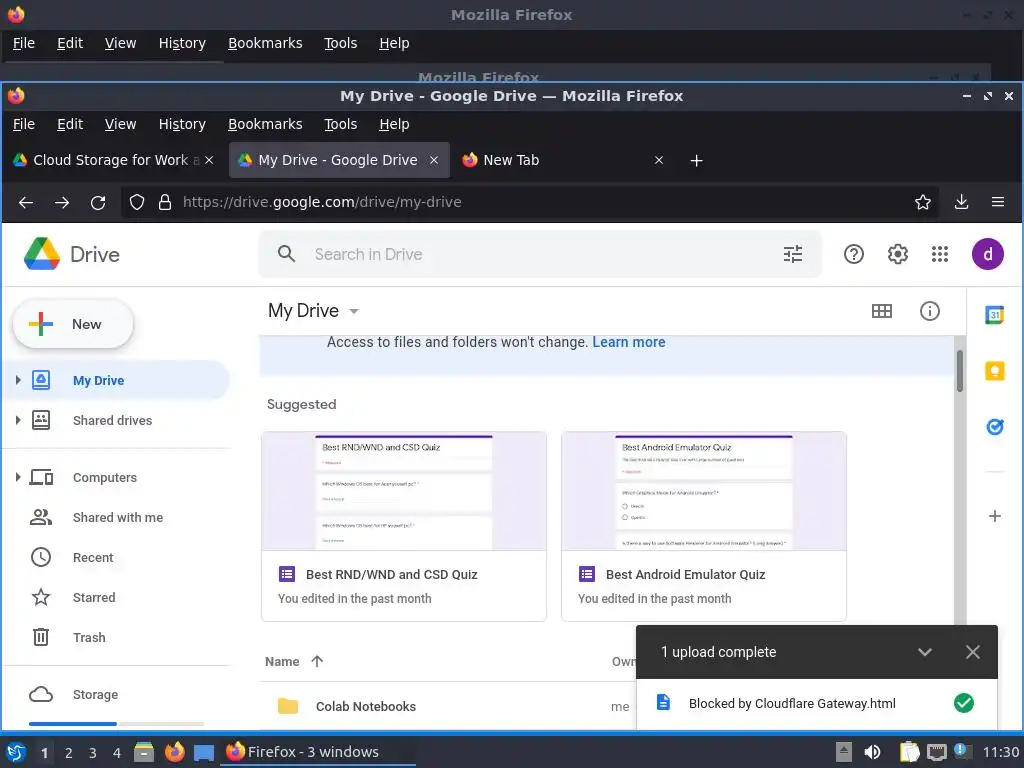Image resolution: width=1024 pixels, height=768 pixels.
Task: Click the URL address bar
Action: (x=530, y=202)
